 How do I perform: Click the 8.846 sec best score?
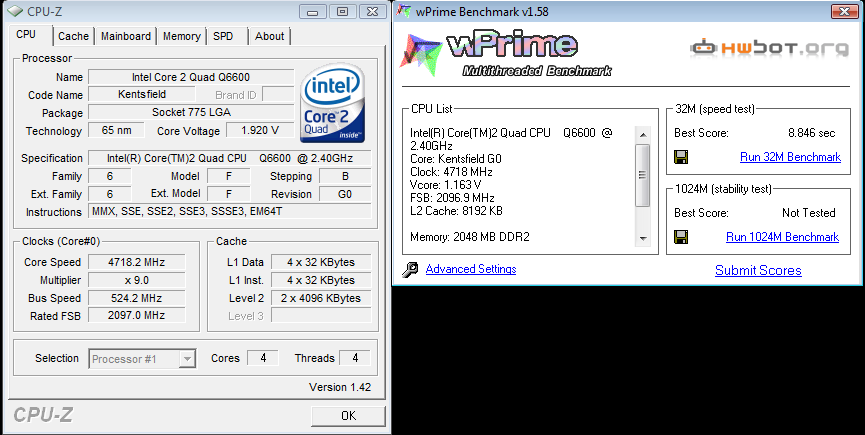(811, 133)
